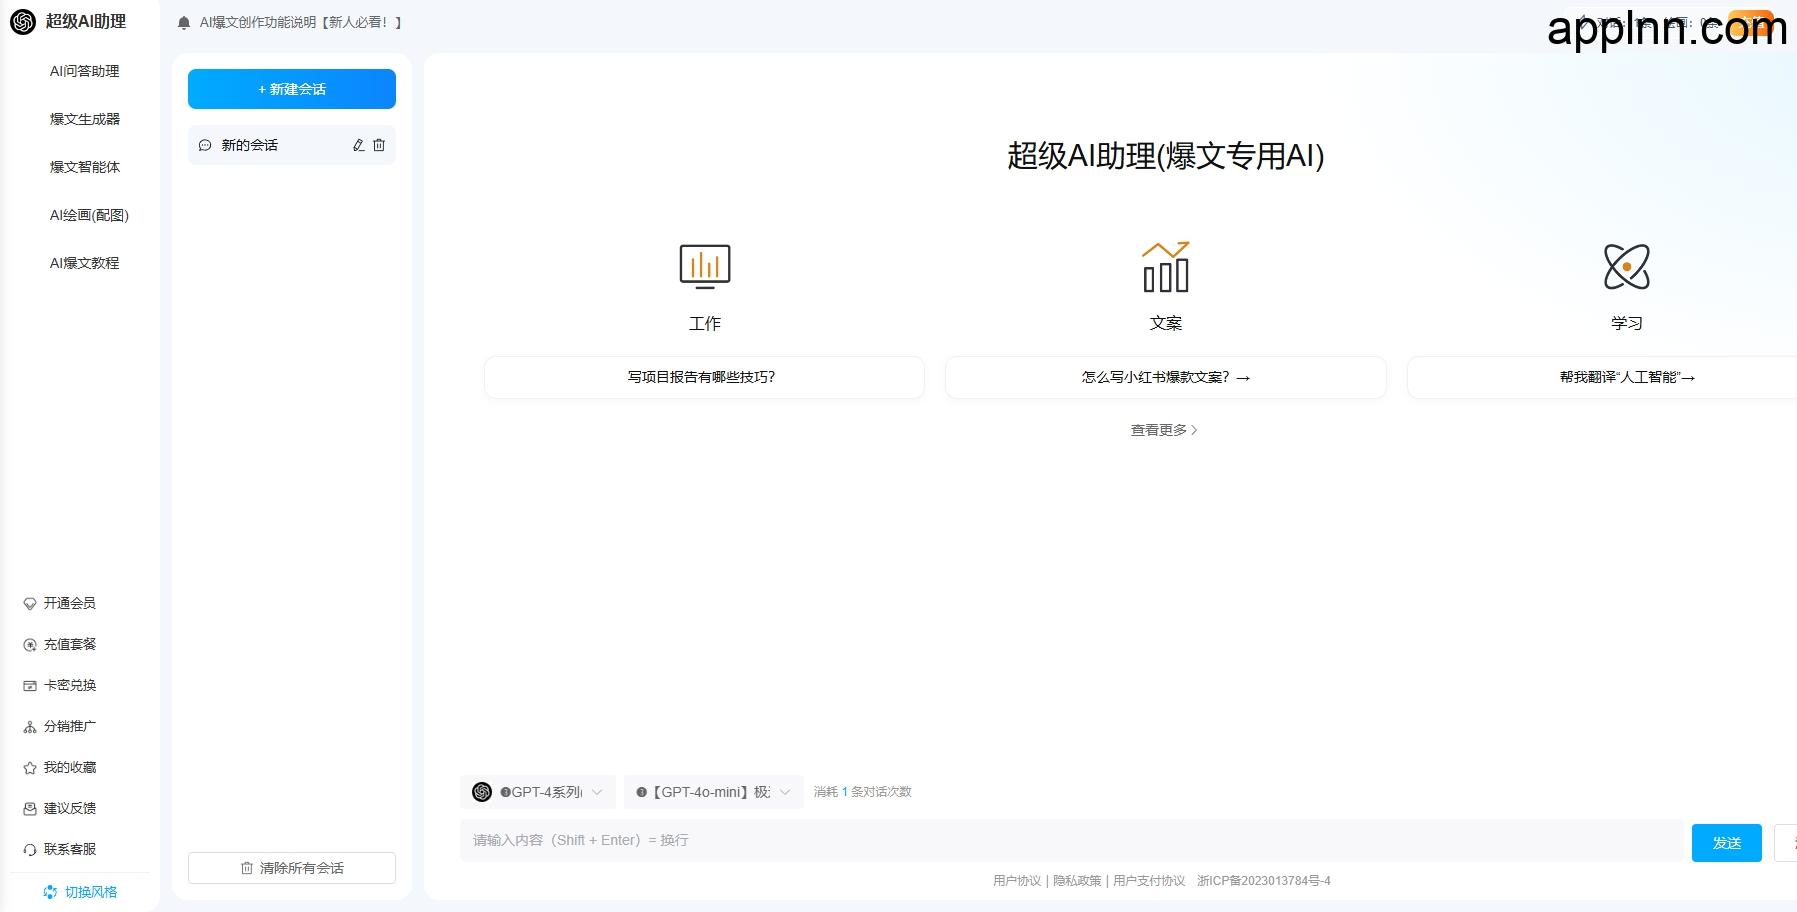The height and width of the screenshot is (912, 1797).
Task: Delete 新的会话 using the trash icon
Action: (378, 145)
